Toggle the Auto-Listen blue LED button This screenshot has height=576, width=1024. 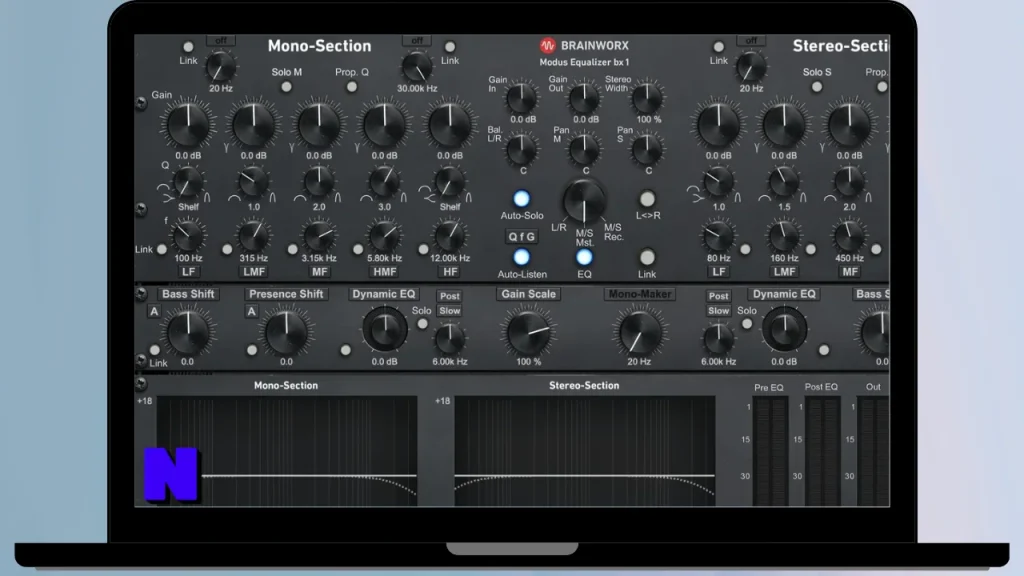coord(521,257)
